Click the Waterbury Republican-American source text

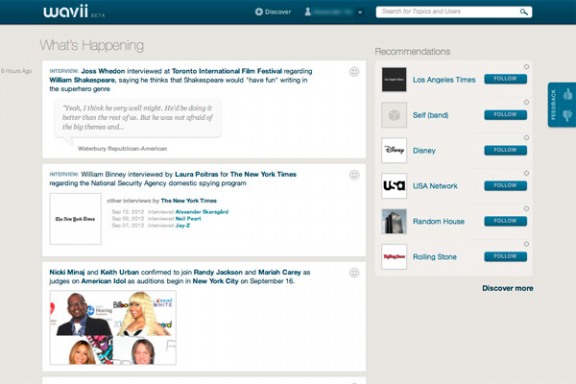click(122, 148)
